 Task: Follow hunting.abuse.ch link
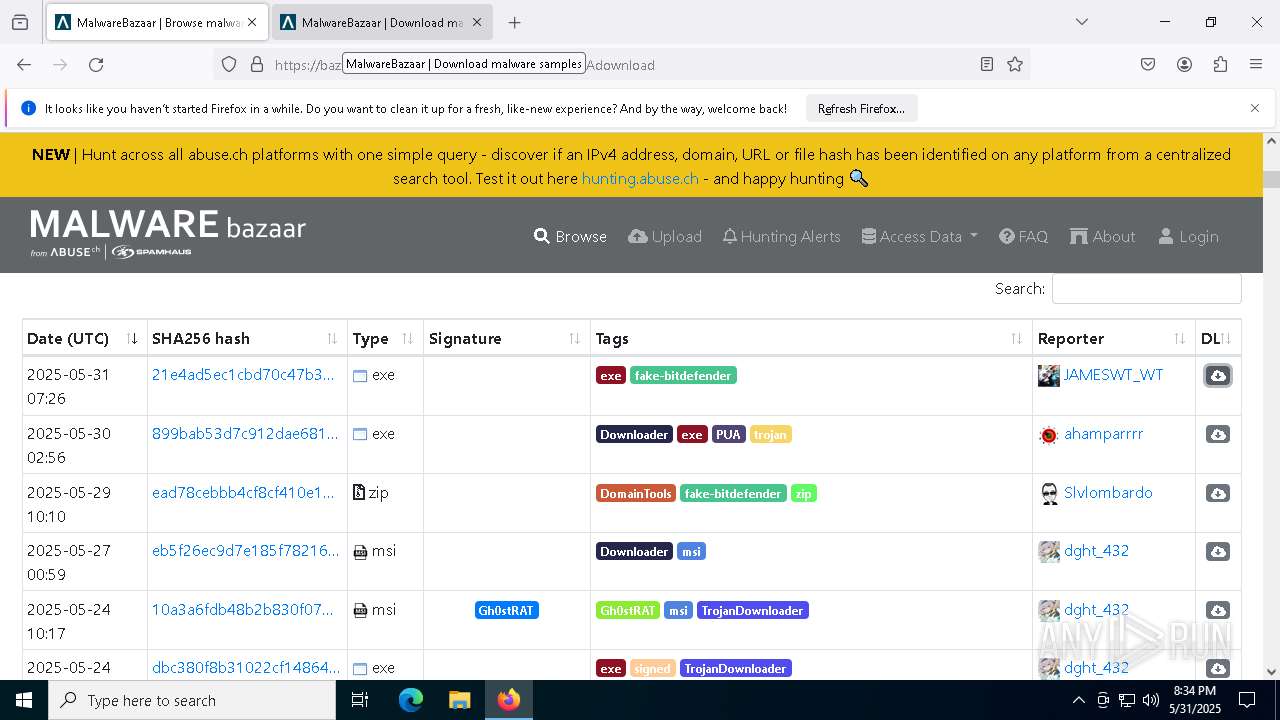[x=640, y=178]
